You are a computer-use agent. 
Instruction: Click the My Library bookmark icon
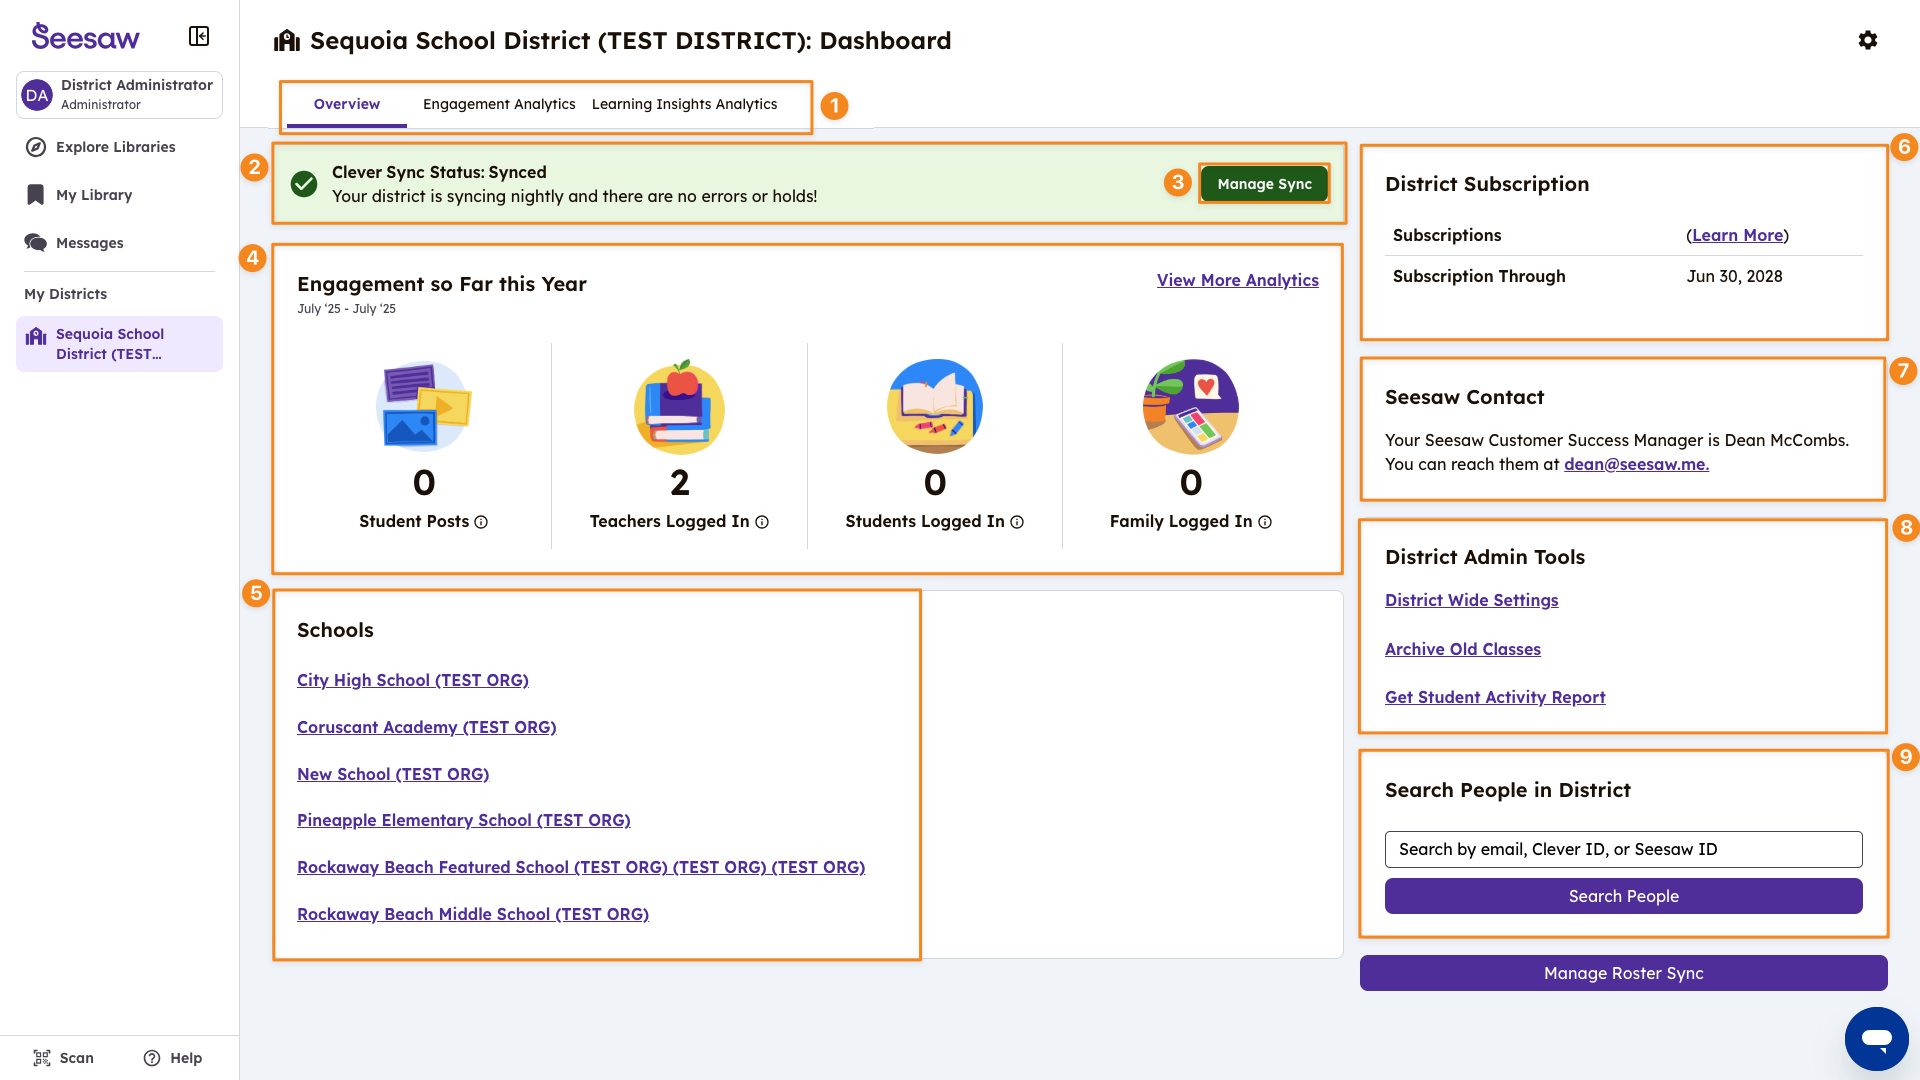(x=36, y=195)
